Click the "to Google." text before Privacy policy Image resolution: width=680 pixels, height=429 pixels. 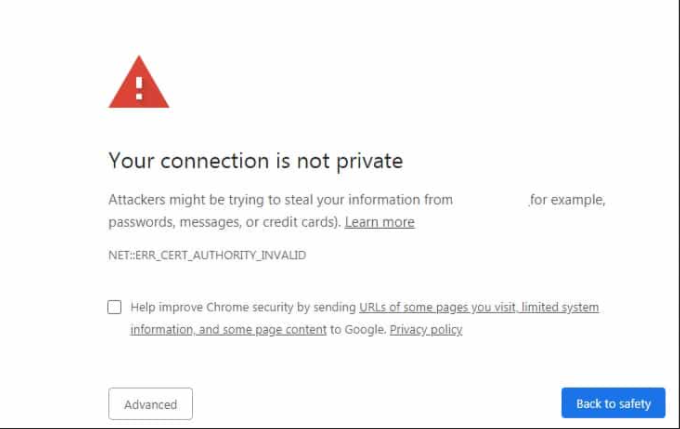click(358, 329)
